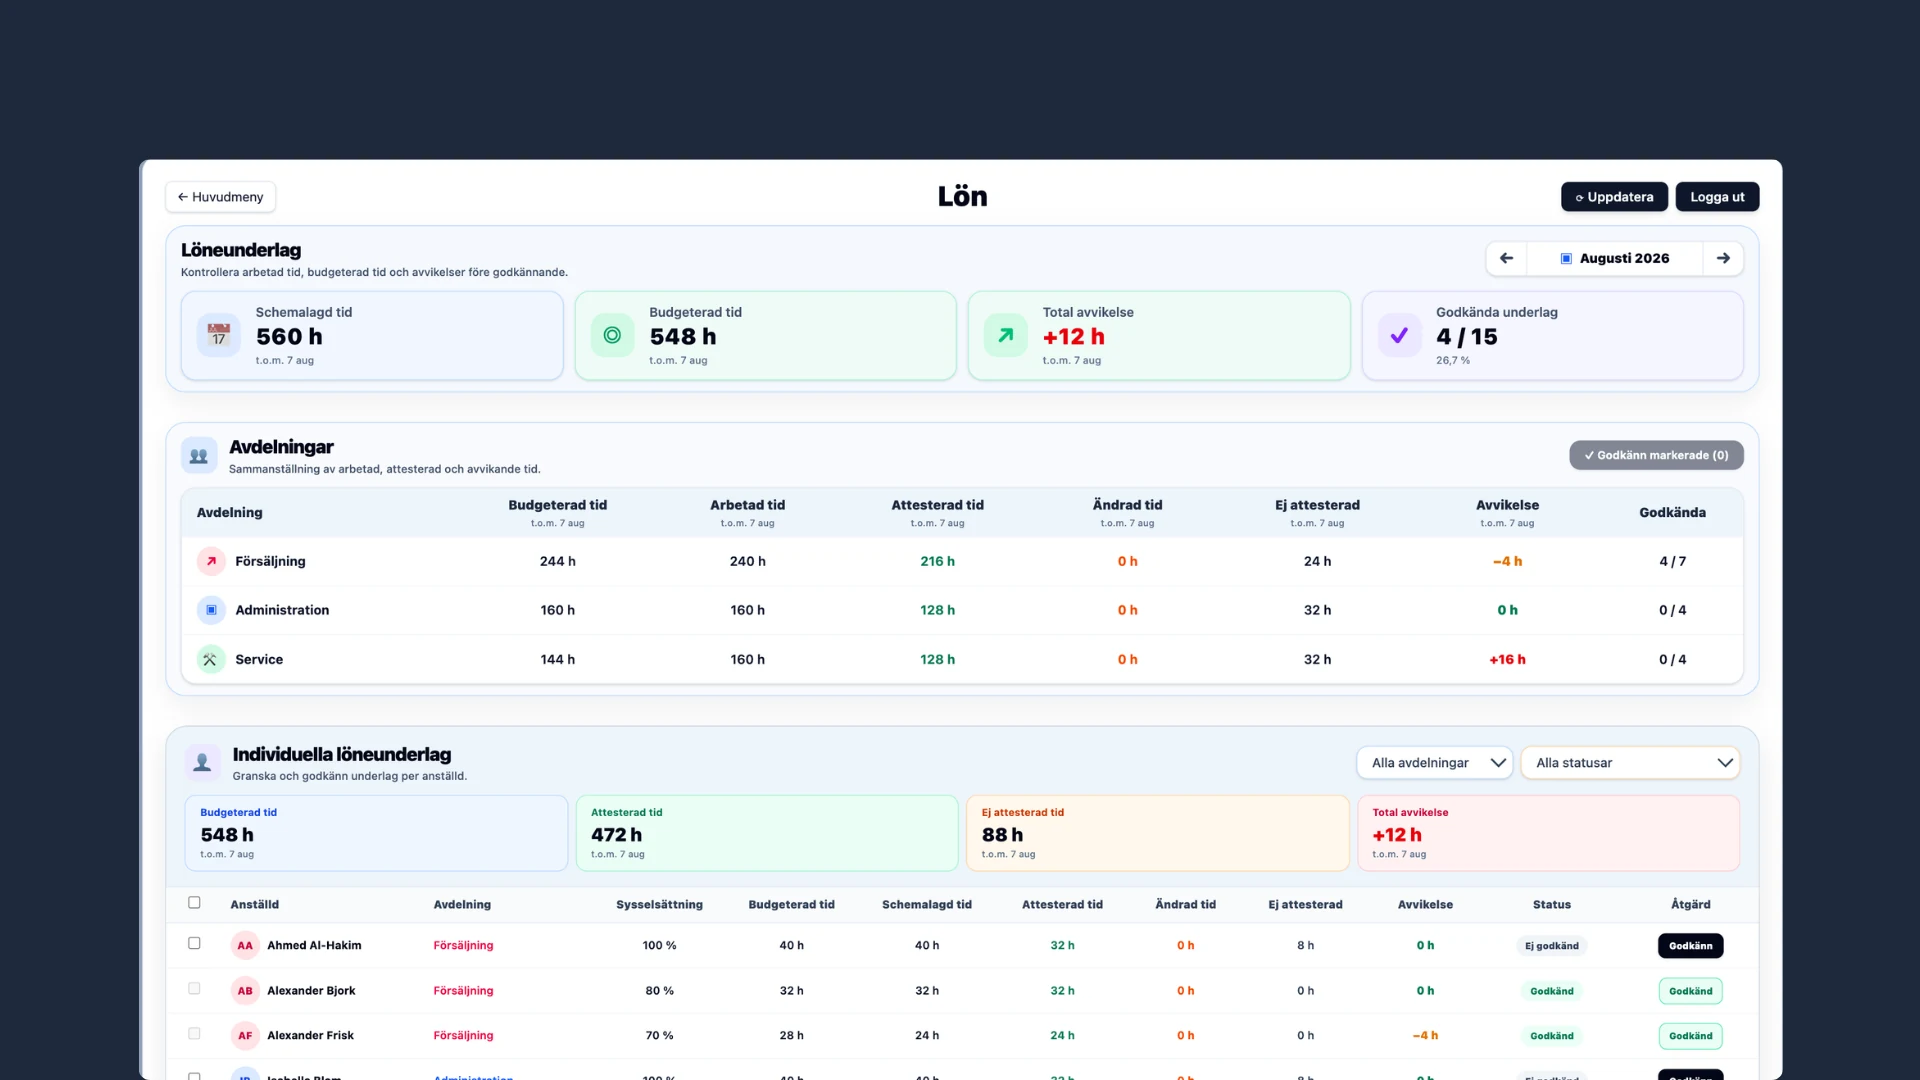Go to previous month with left arrow
Viewport: 1920px width, 1080px height.
[1507, 258]
